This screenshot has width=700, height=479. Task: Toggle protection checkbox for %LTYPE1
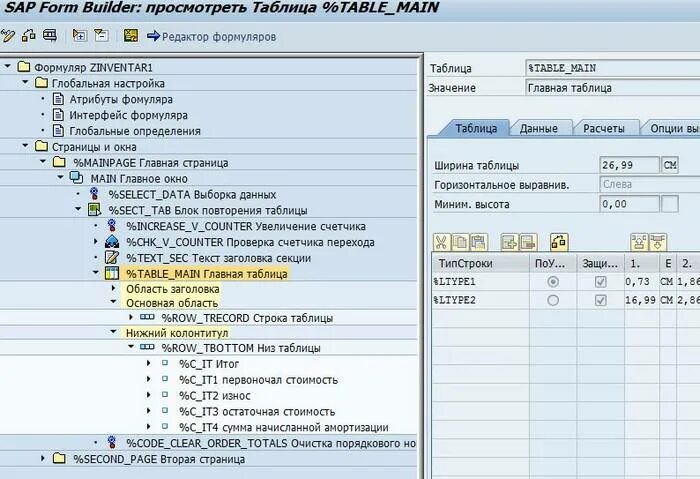point(600,282)
